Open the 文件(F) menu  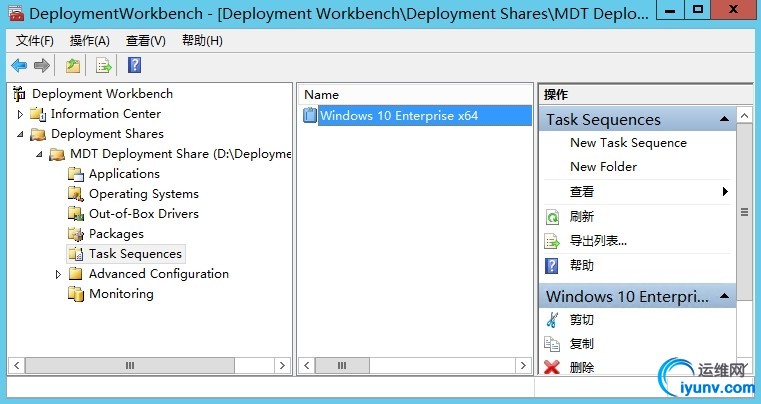[x=34, y=41]
